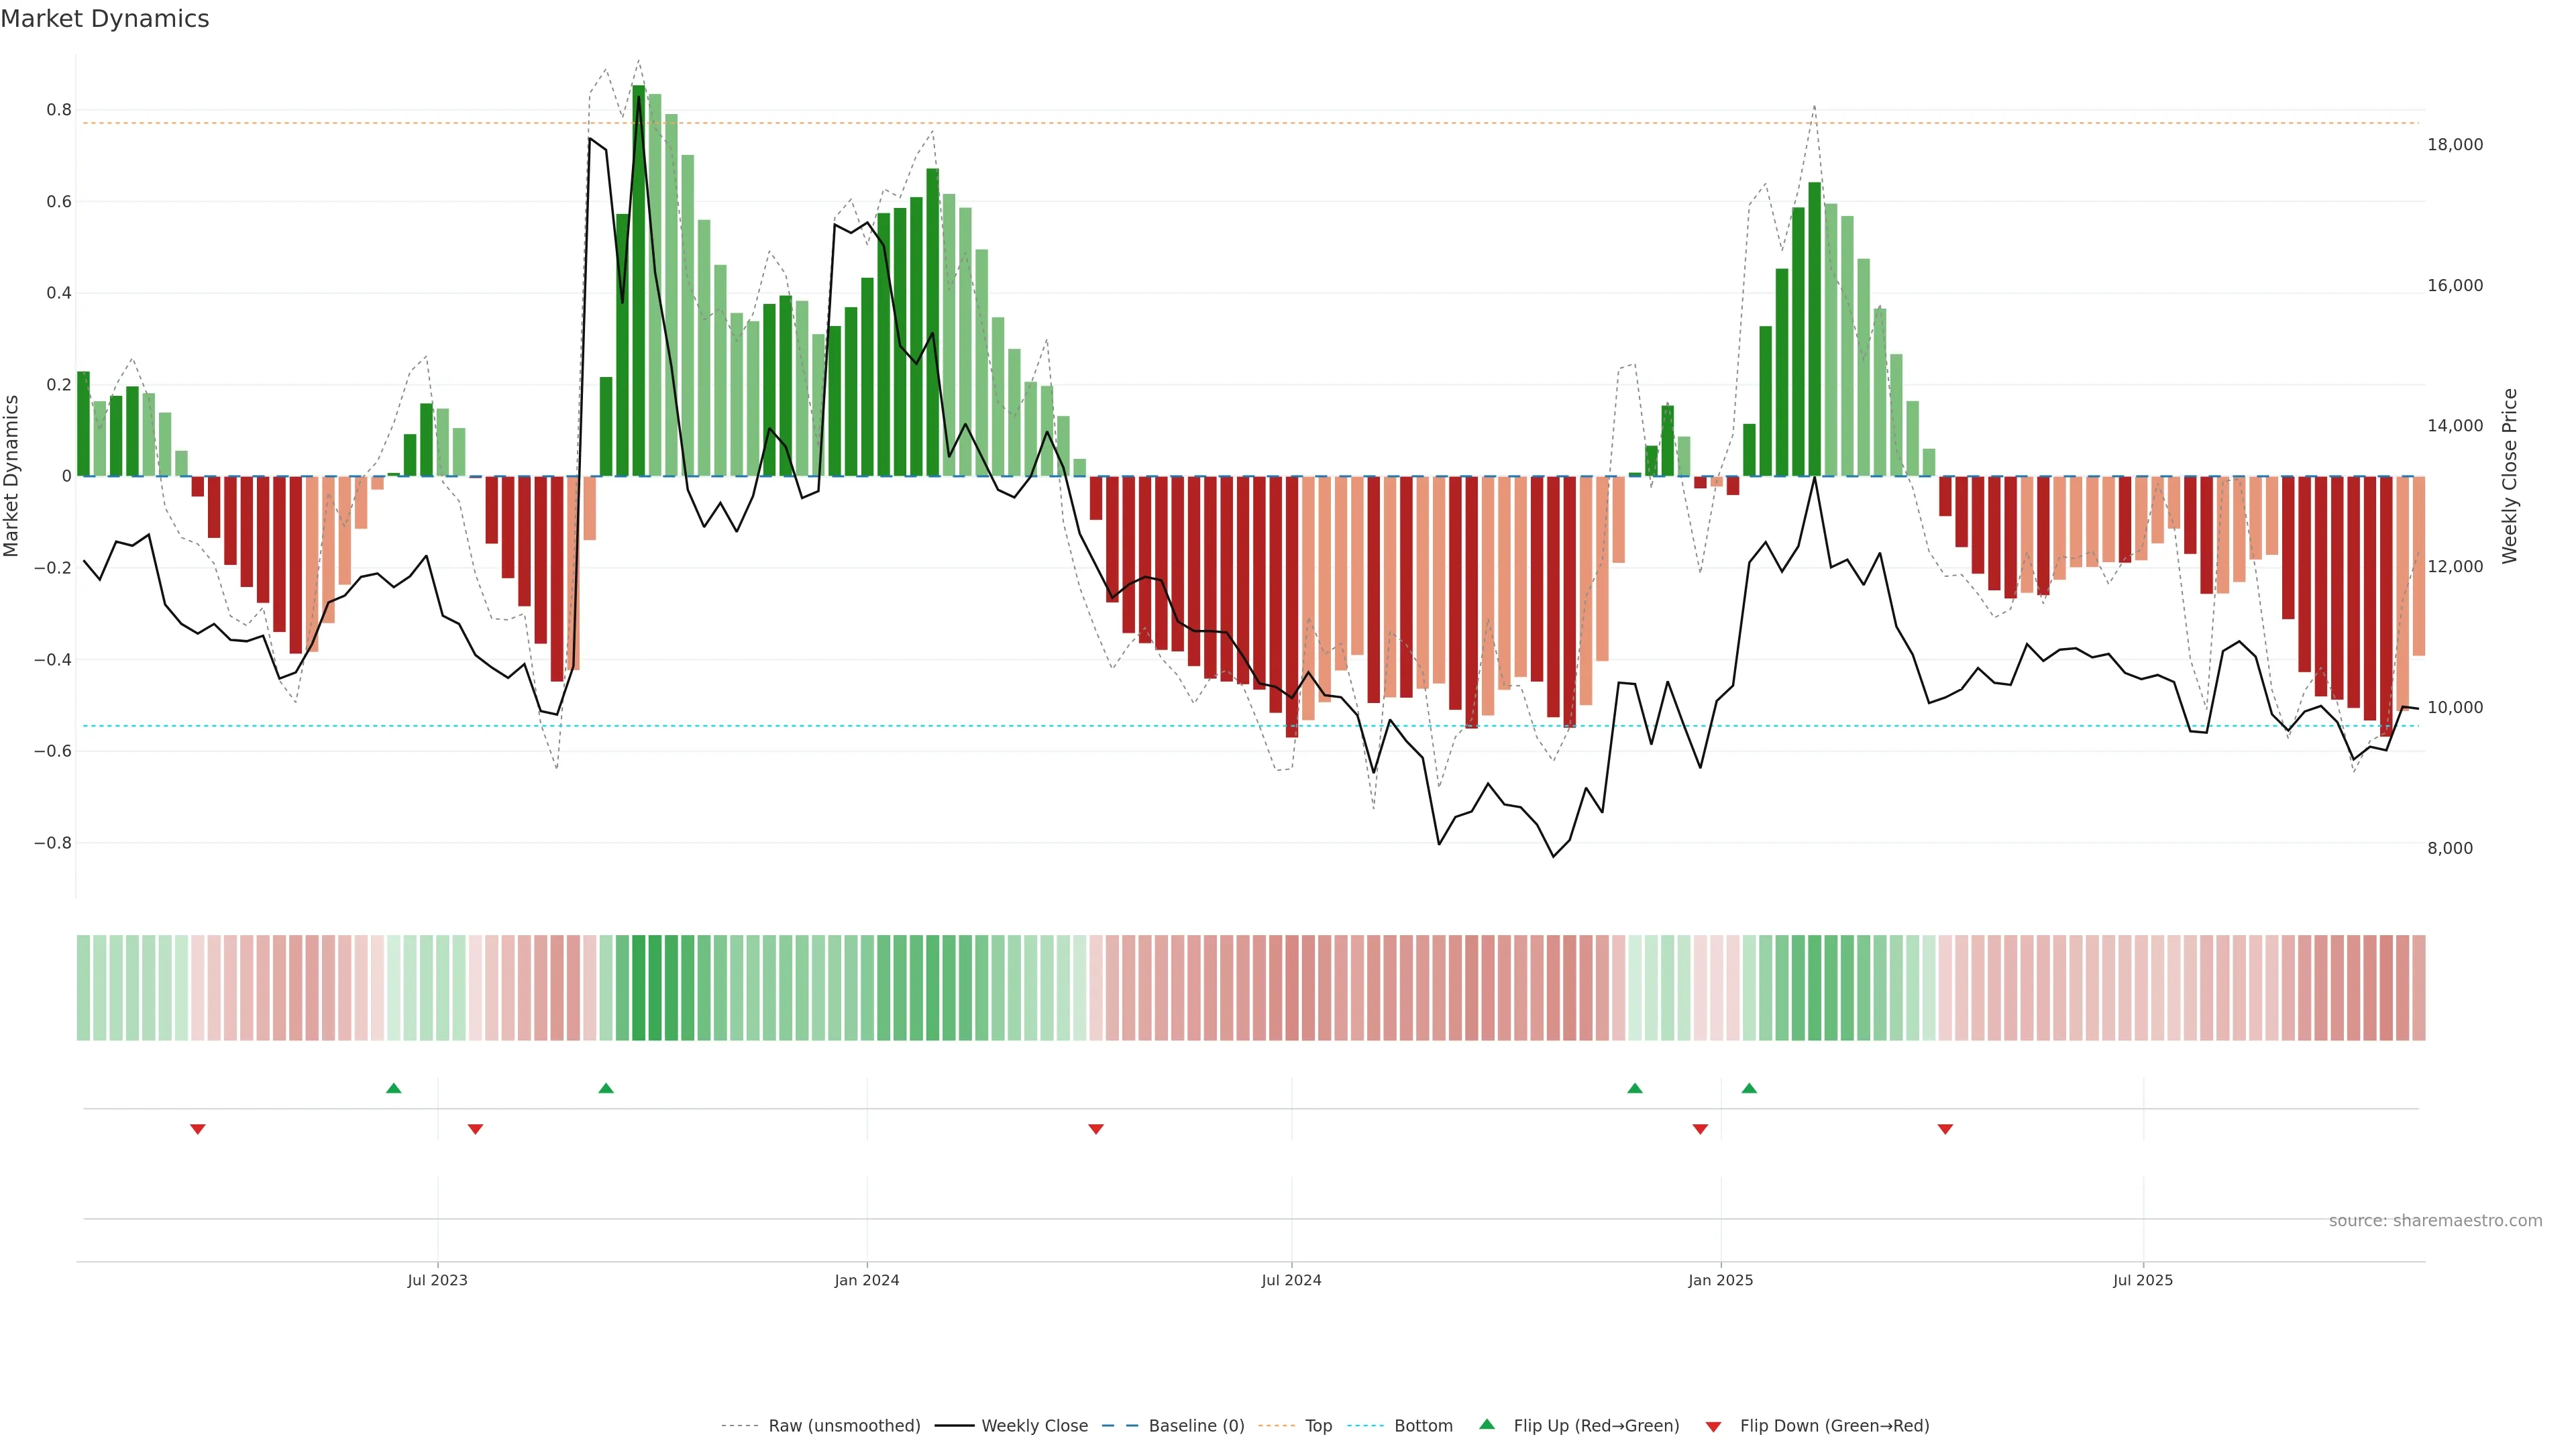
Task: Click the Flip Down legend triangle icon
Action: coord(1713,1426)
